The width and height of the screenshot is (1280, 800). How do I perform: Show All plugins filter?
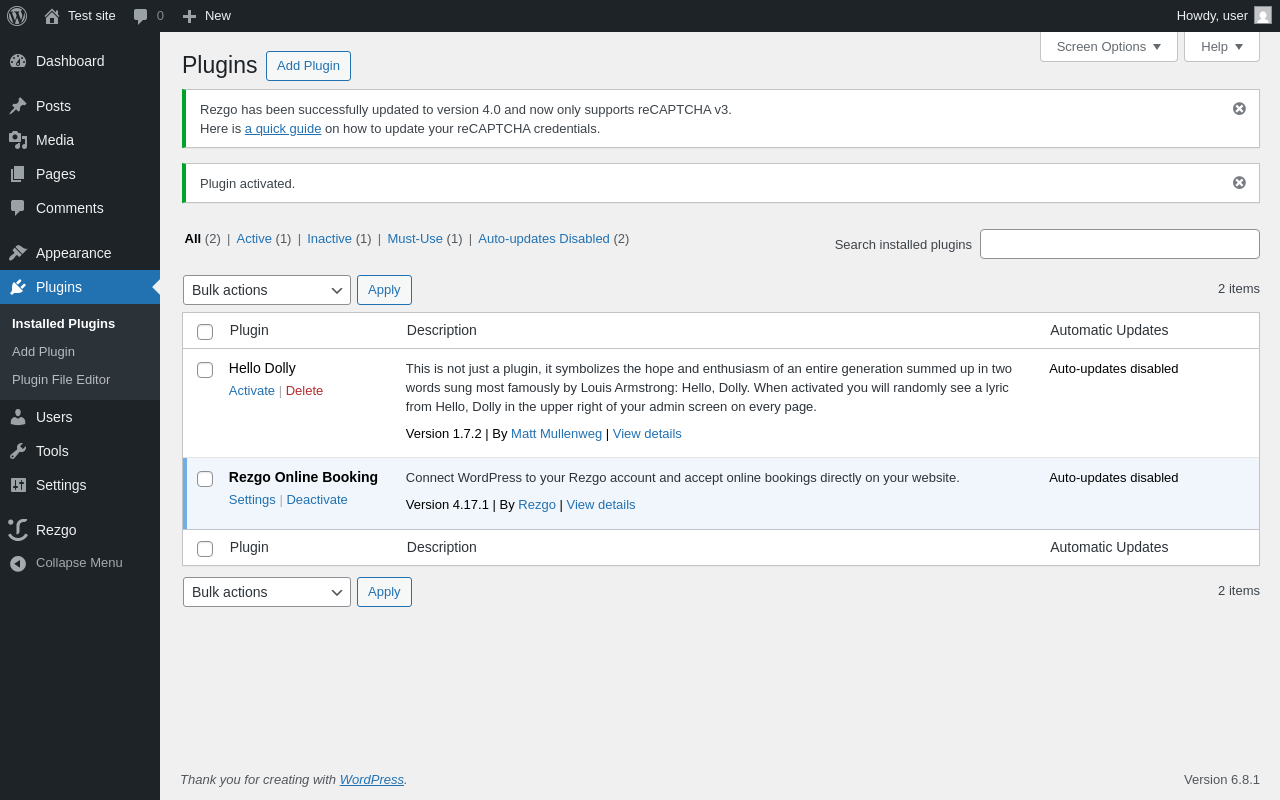[x=193, y=238]
